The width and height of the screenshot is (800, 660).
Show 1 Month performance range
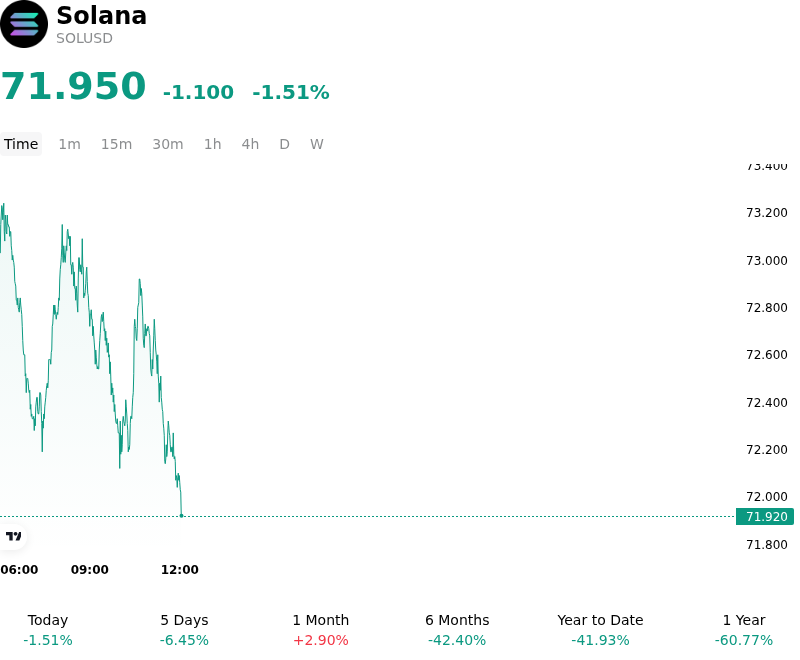[321, 630]
